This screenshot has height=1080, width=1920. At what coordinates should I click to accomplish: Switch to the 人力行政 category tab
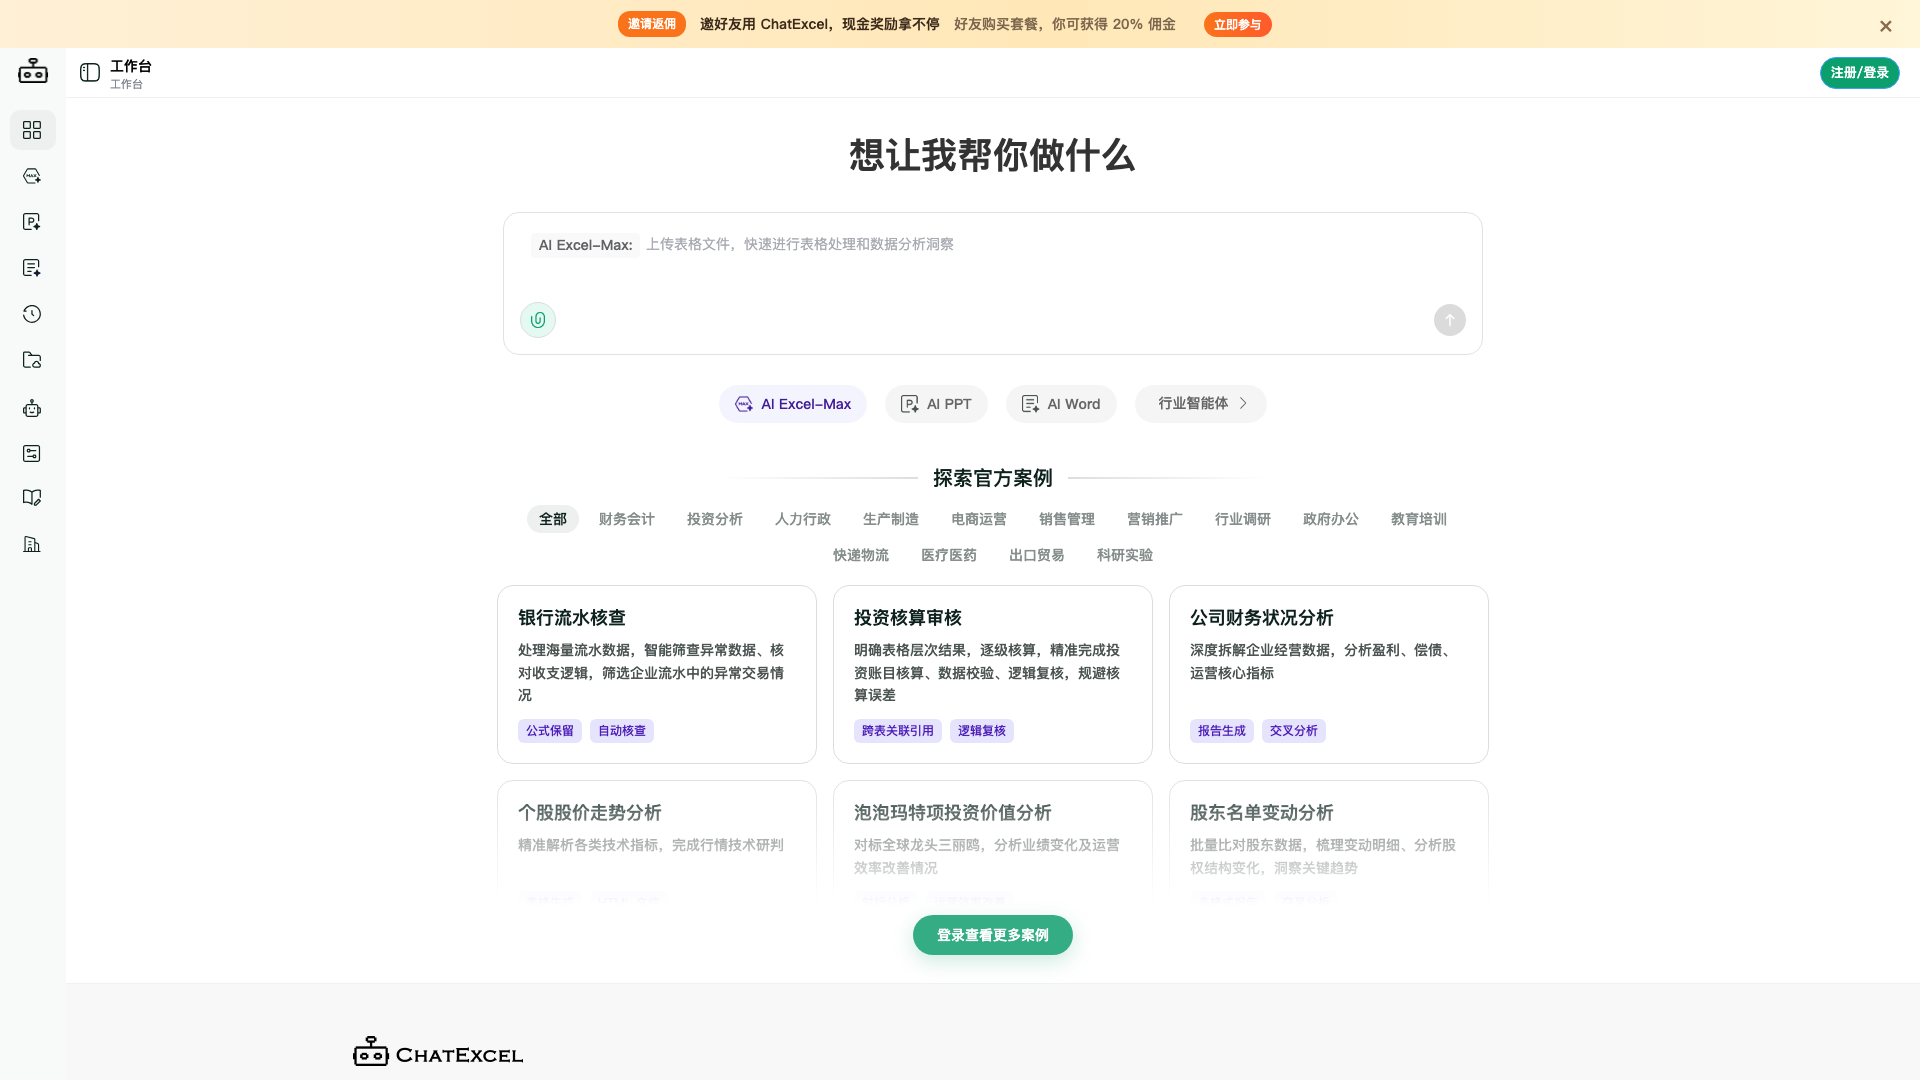(803, 519)
